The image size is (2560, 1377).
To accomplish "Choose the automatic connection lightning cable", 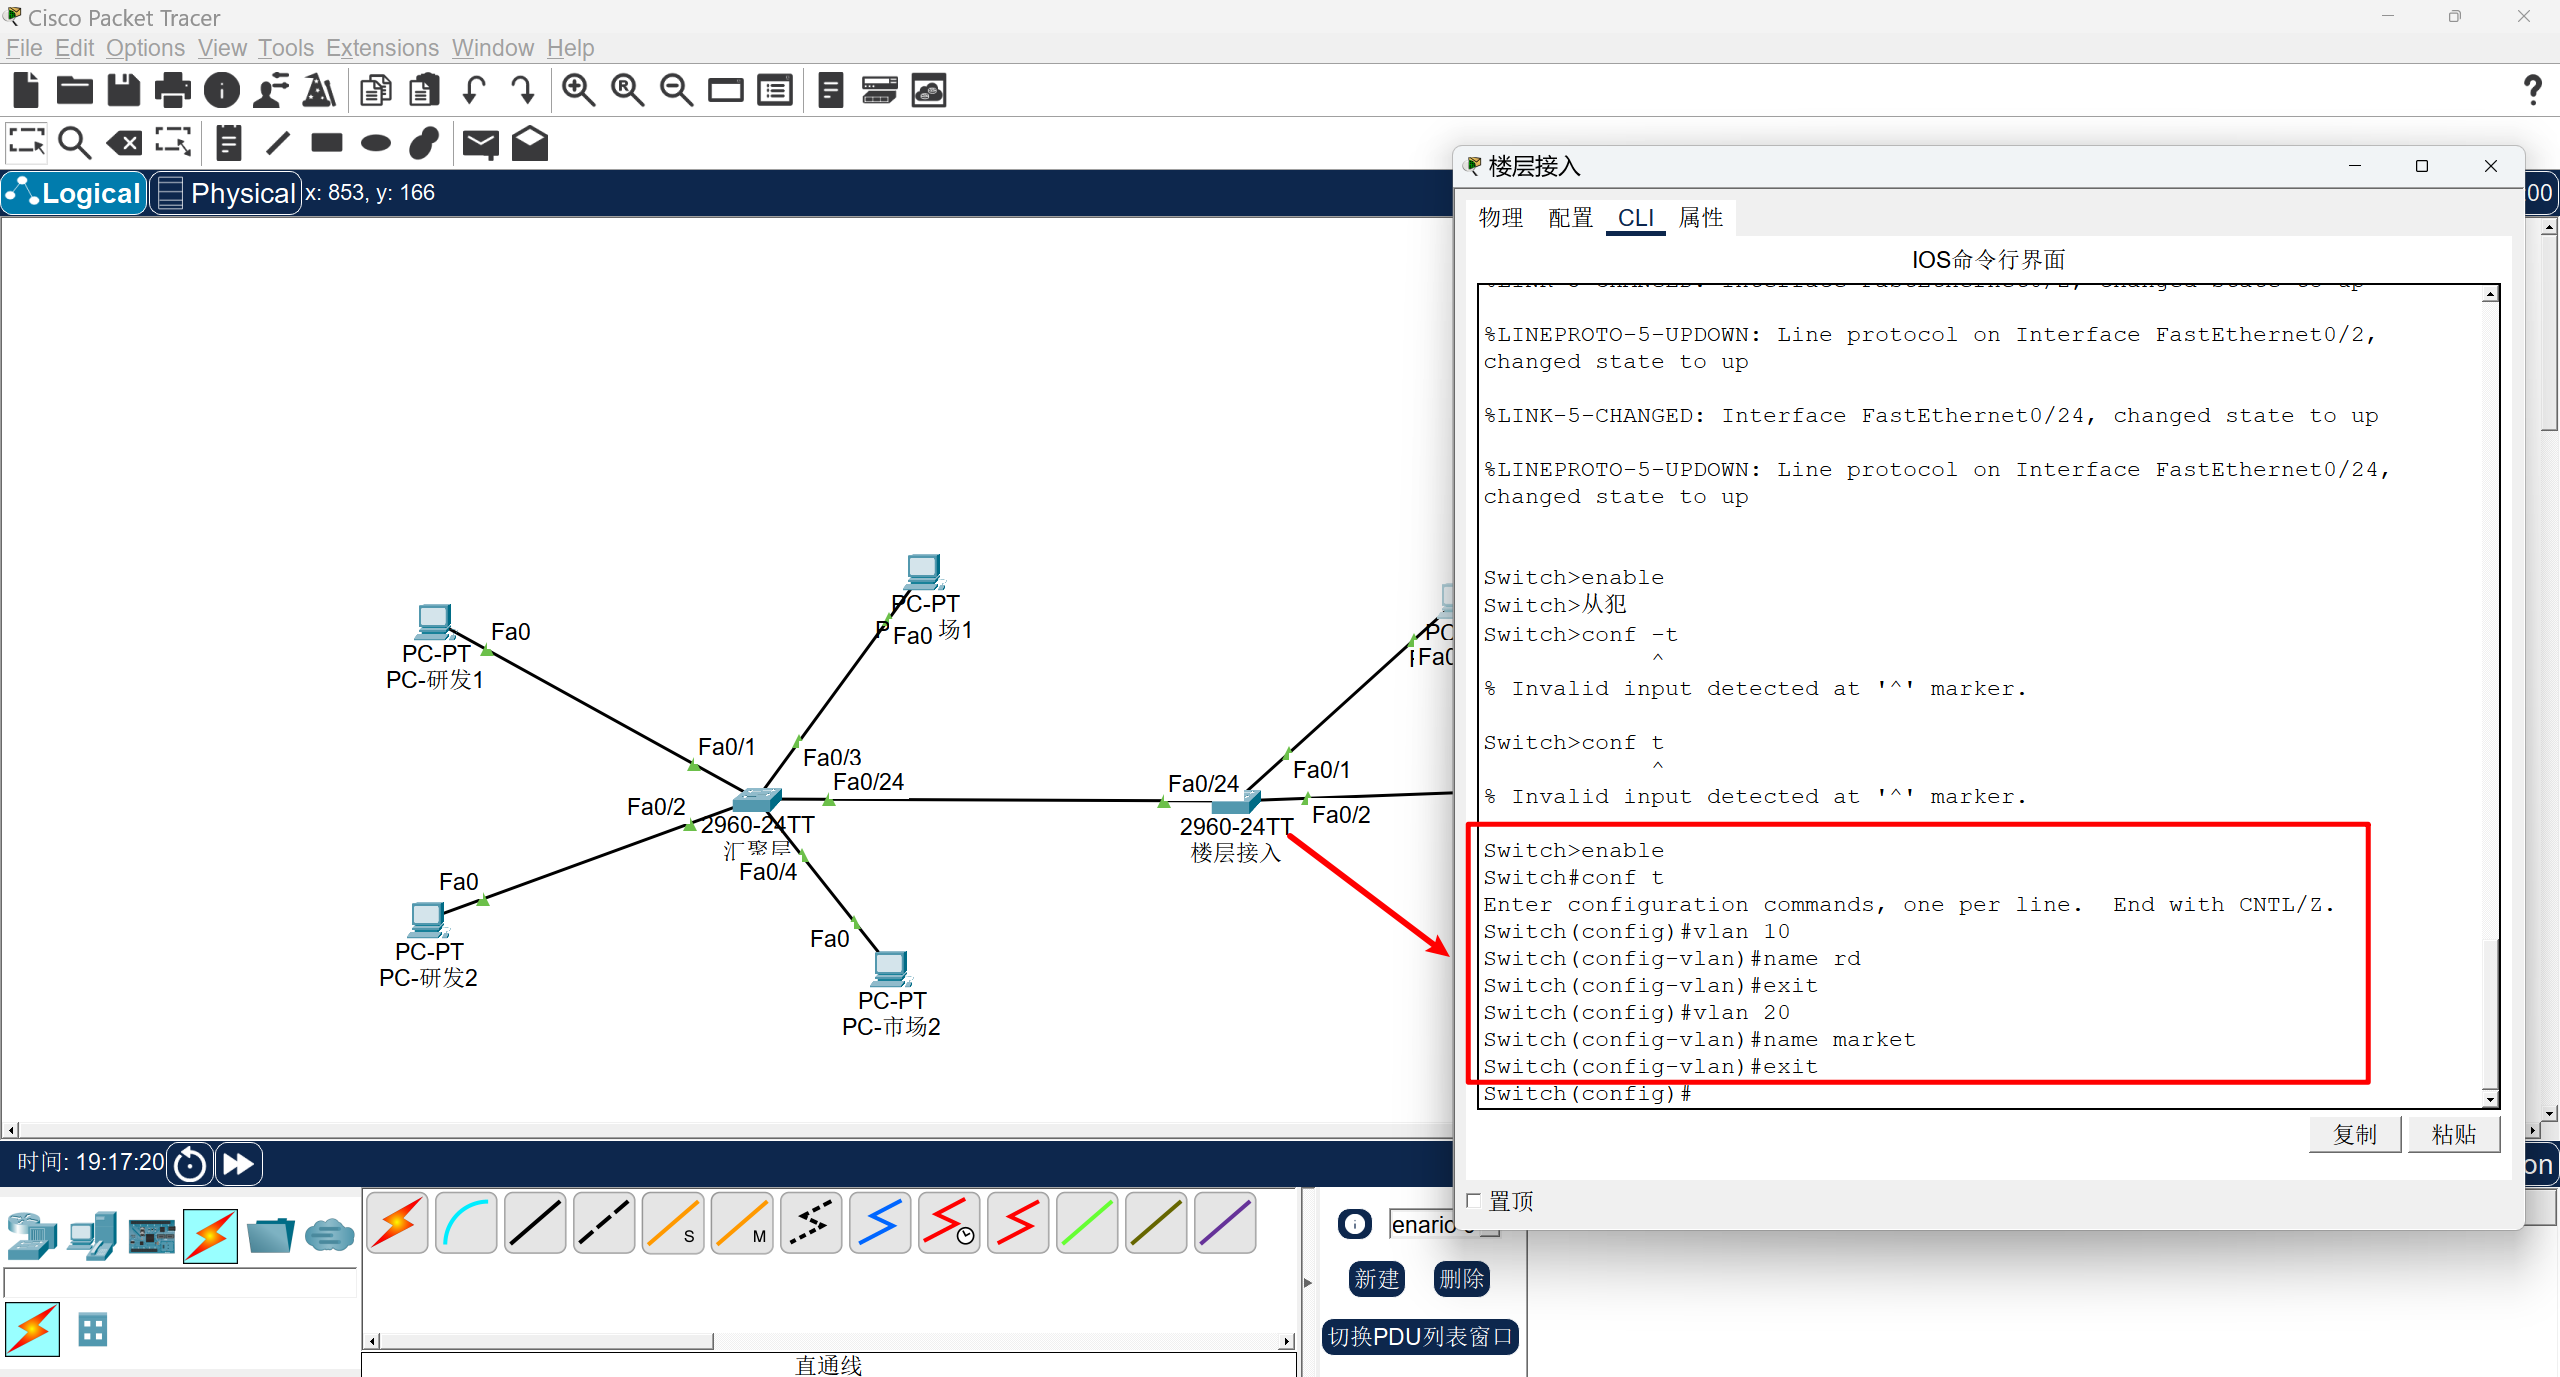I will pos(397,1222).
